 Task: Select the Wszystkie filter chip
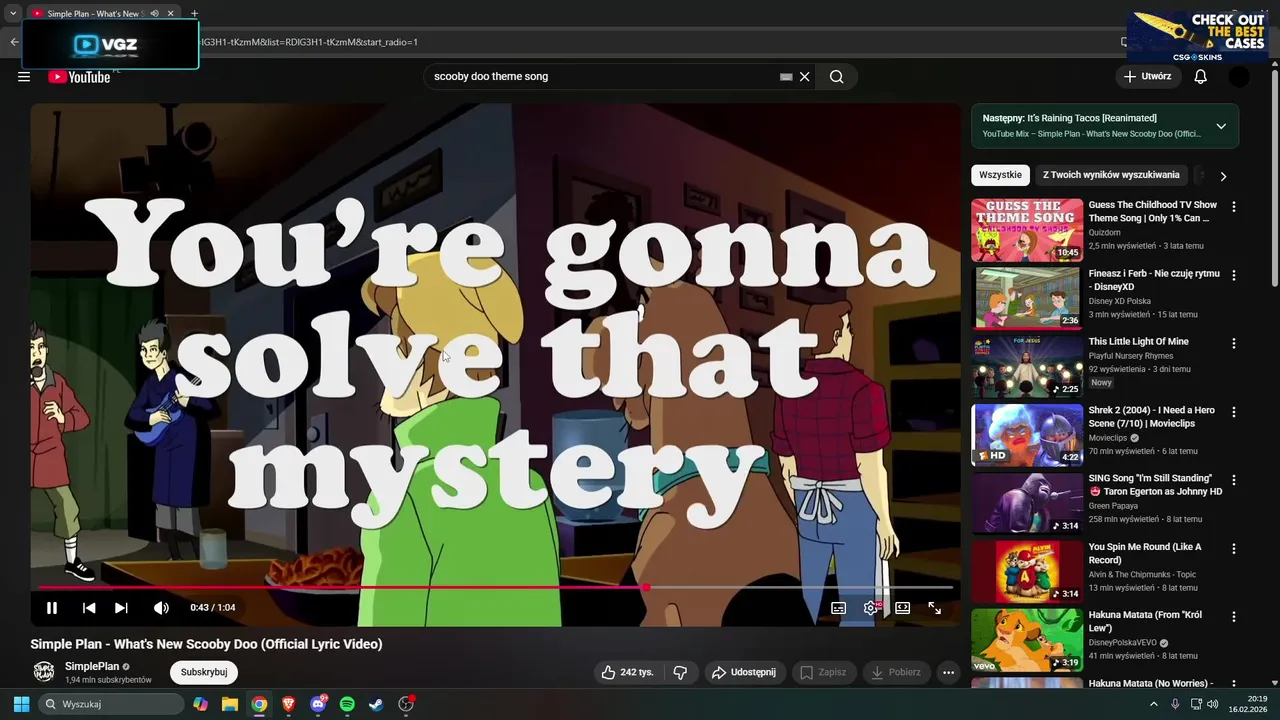click(1000, 175)
